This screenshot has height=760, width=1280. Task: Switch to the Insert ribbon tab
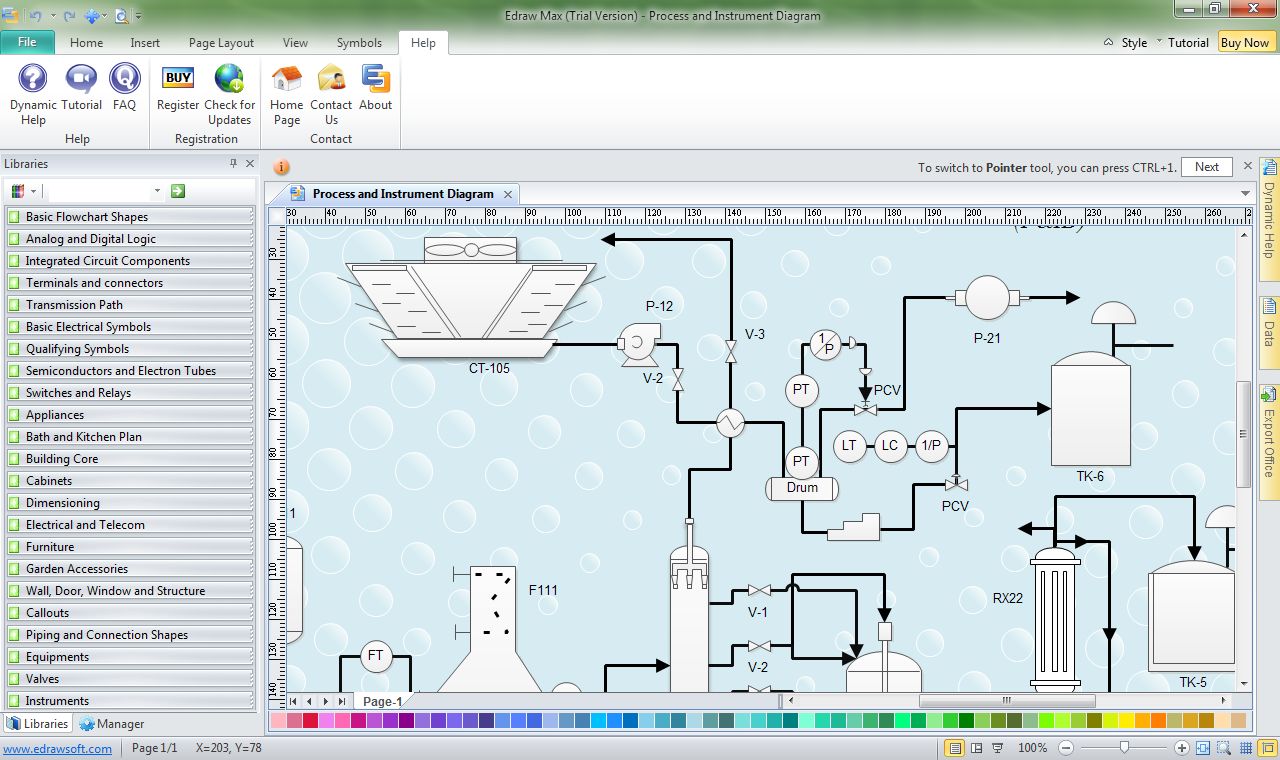pos(145,43)
